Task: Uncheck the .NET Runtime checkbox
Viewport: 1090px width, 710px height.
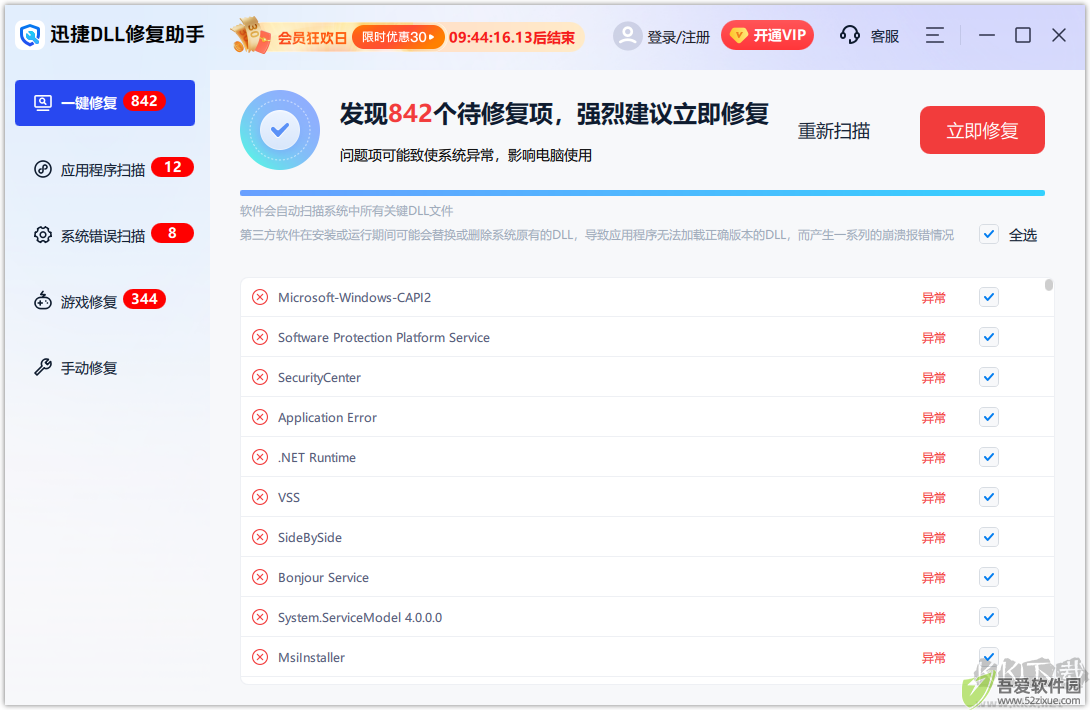Action: point(989,458)
